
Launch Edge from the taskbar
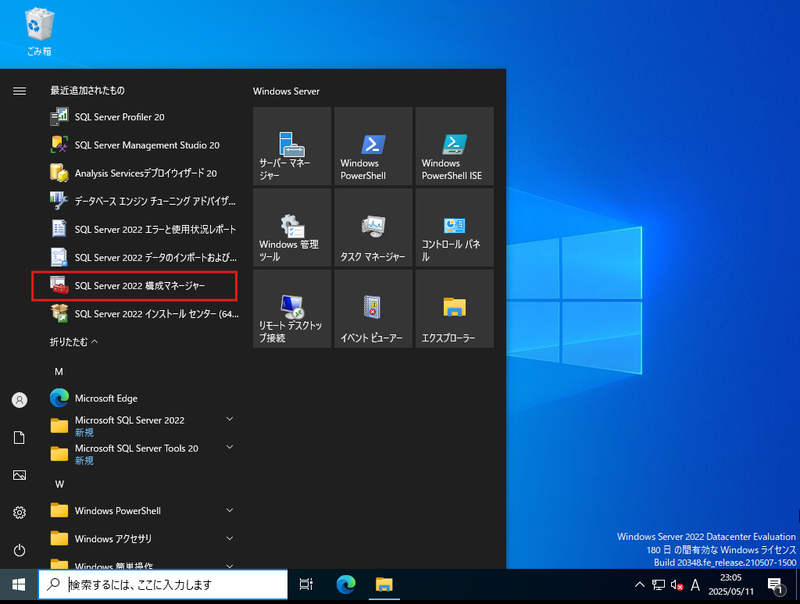click(345, 585)
